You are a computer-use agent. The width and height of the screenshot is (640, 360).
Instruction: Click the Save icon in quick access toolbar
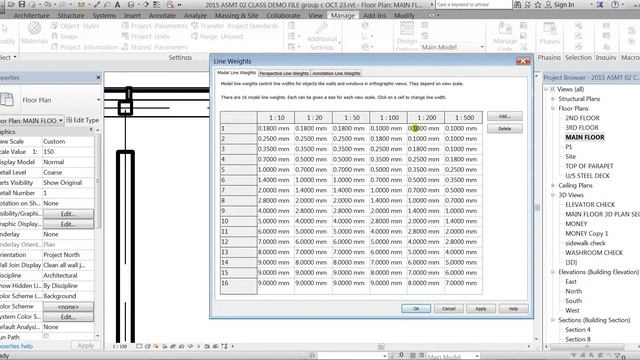point(22,4)
